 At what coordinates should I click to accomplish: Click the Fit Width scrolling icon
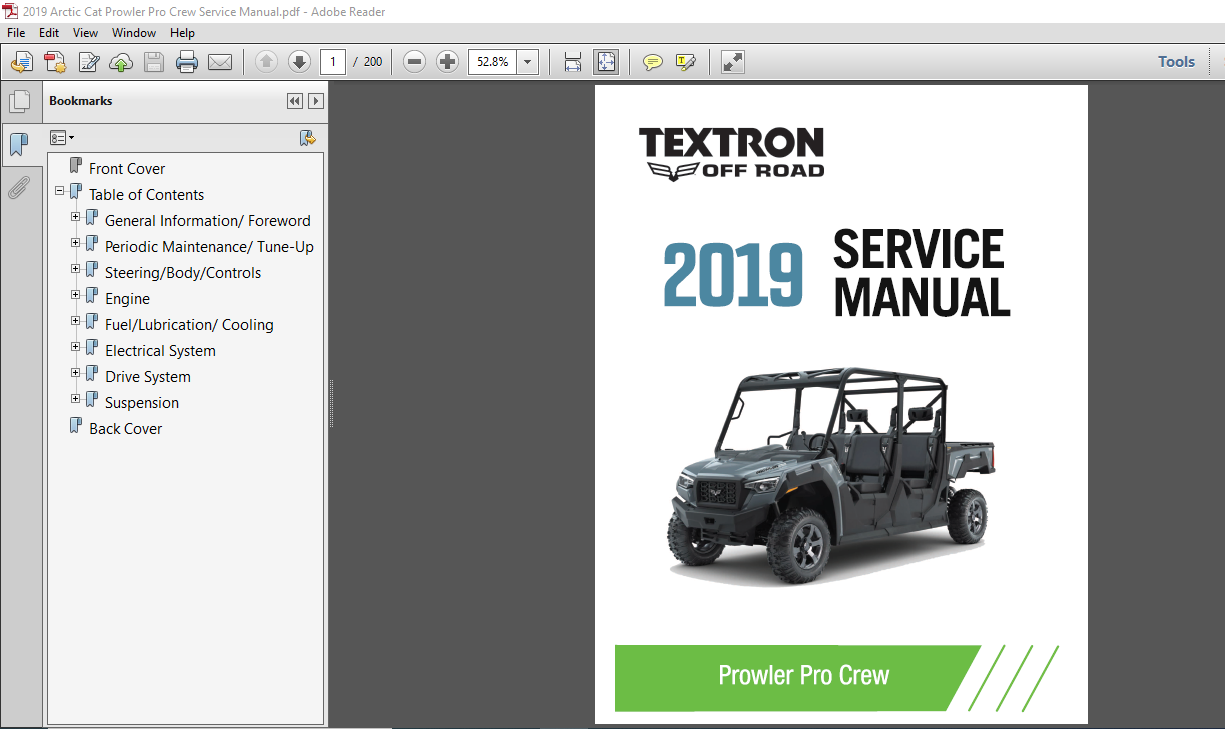coord(573,62)
